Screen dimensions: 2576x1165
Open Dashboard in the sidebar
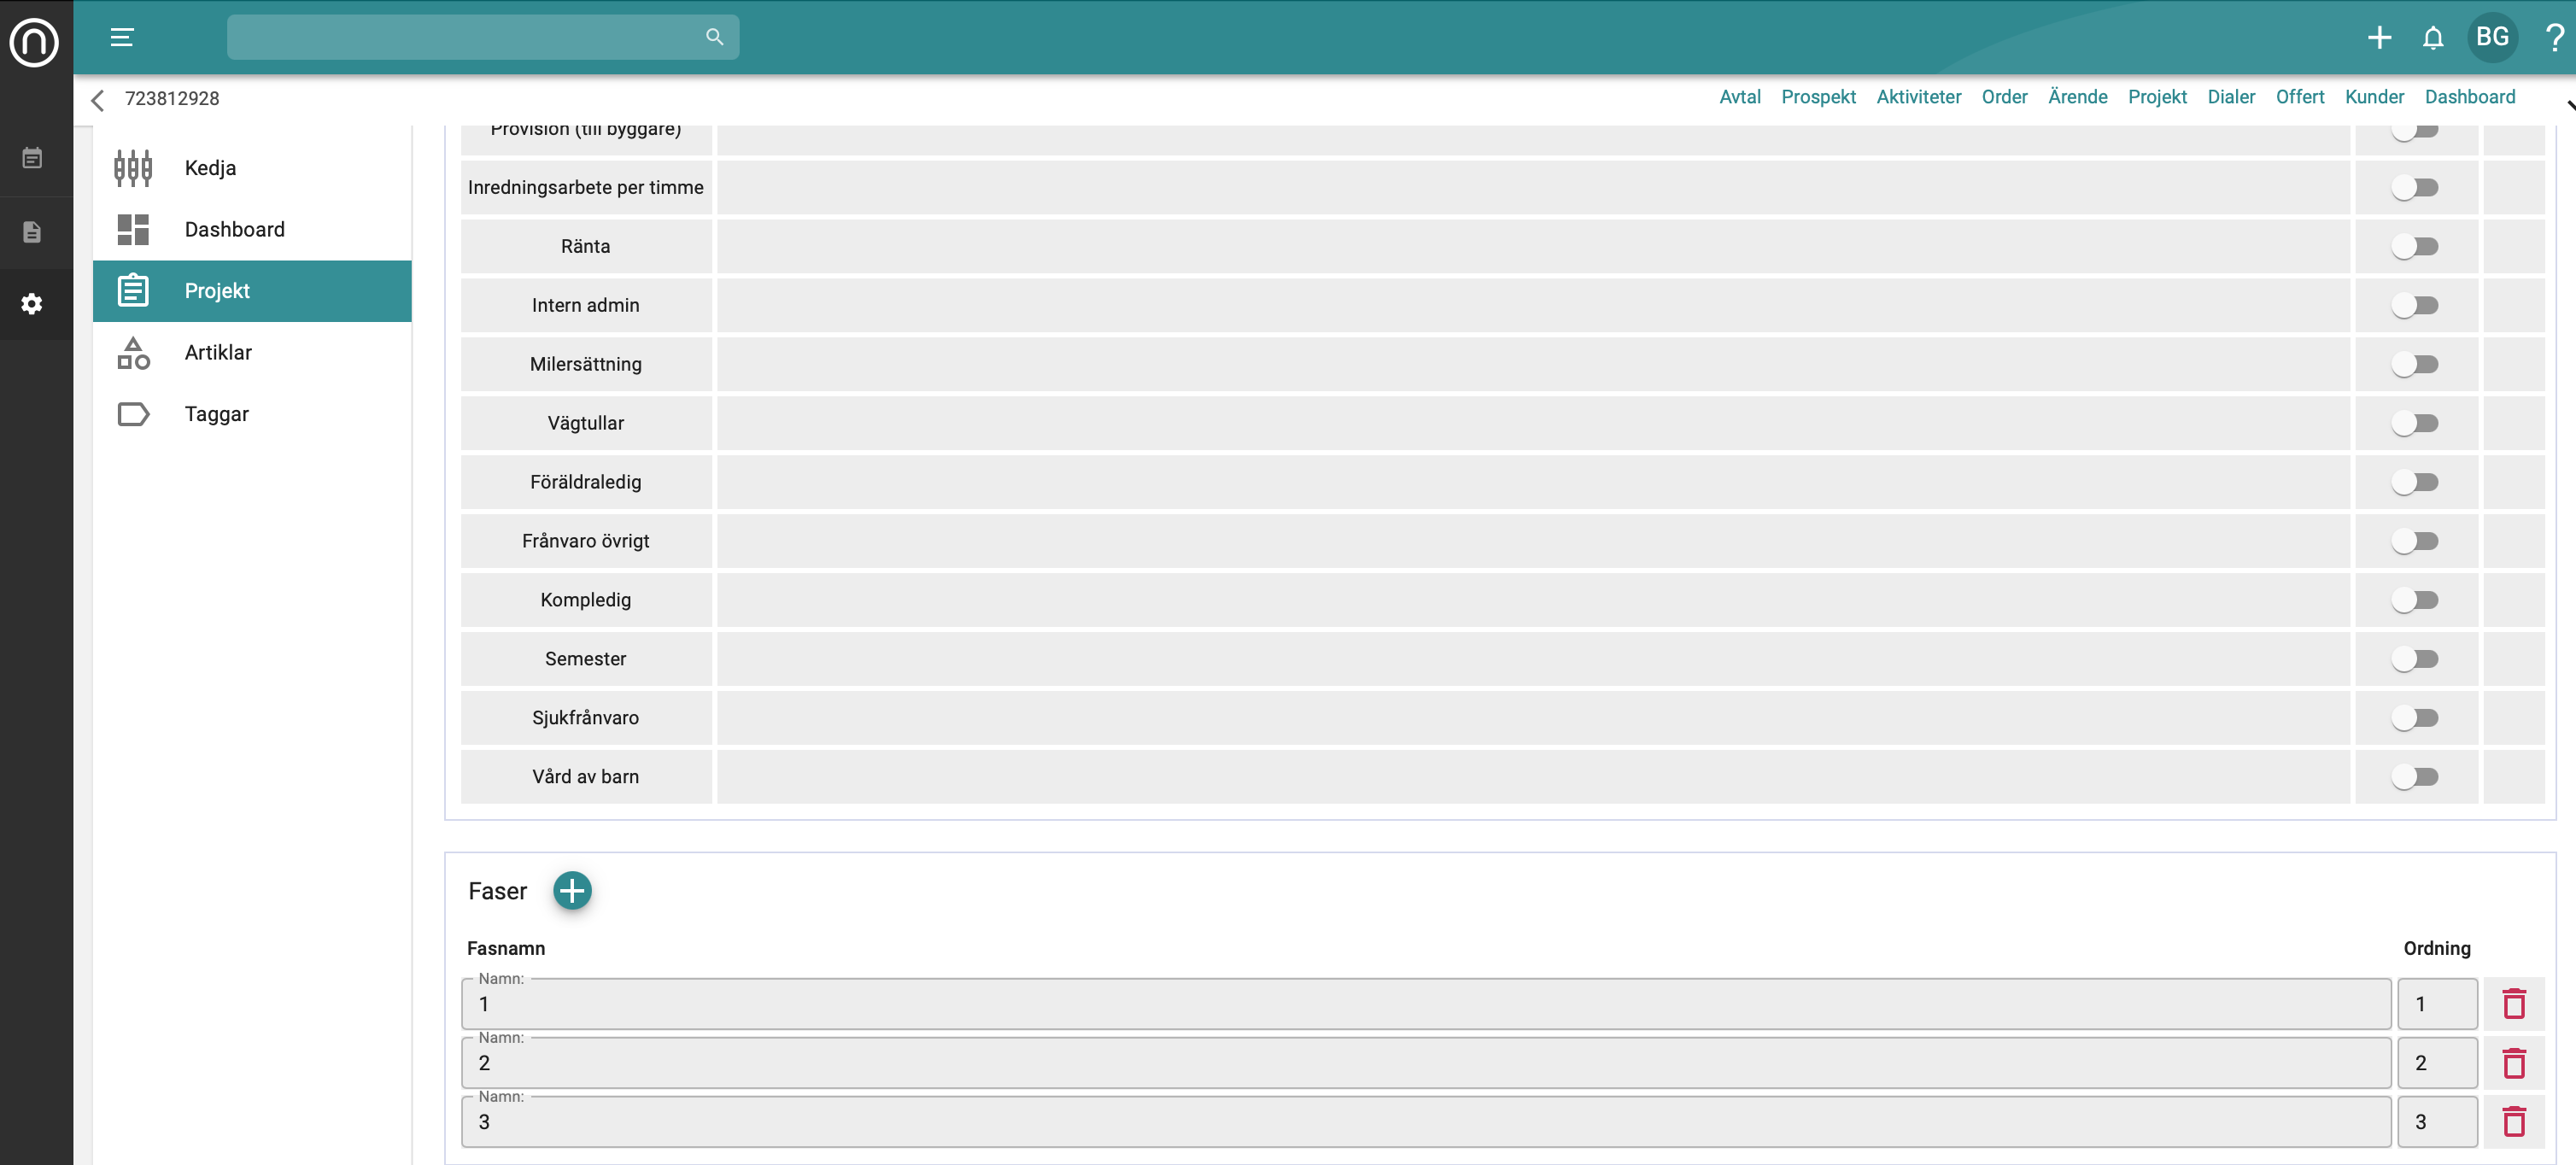(x=252, y=229)
